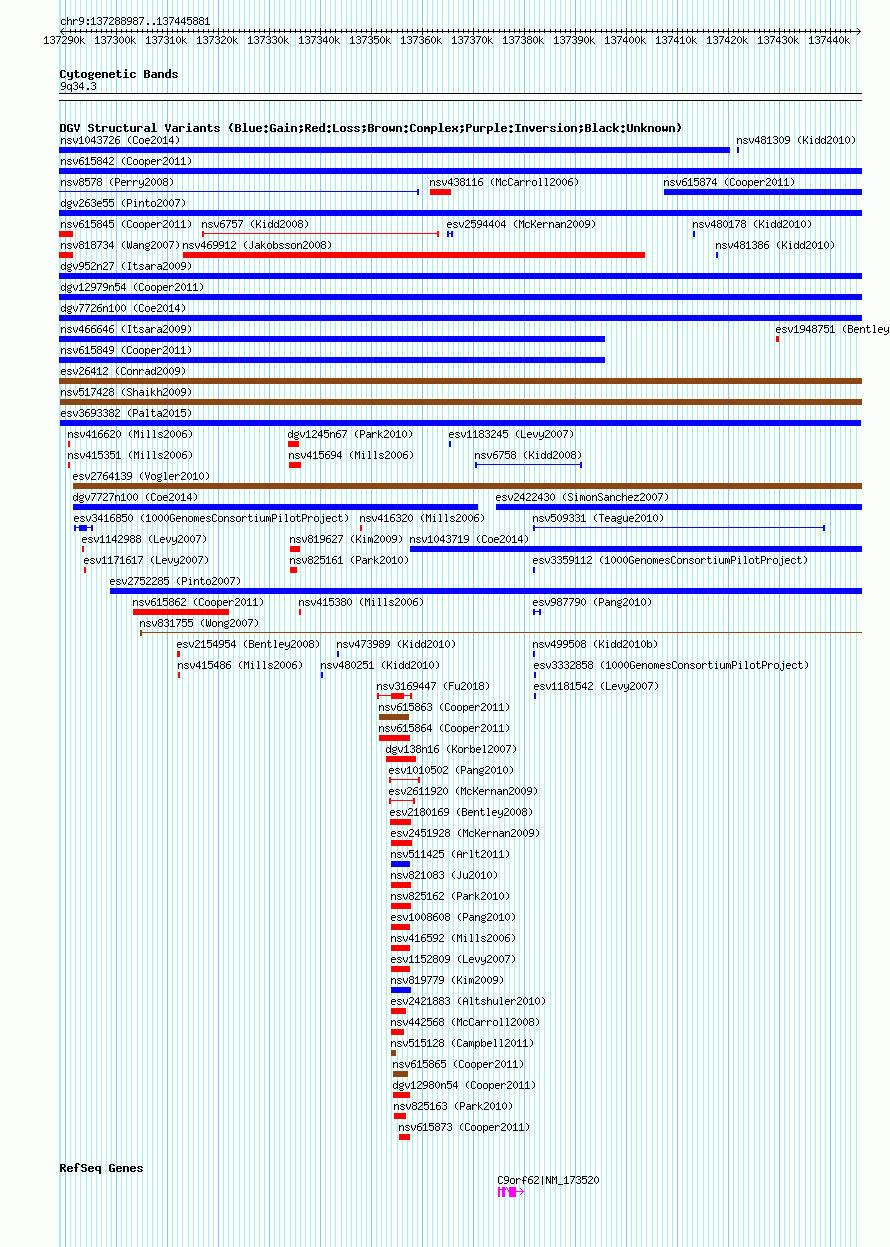Open nsv473989 (Kidd2010) variant
This screenshot has width=890, height=1247.
point(396,645)
